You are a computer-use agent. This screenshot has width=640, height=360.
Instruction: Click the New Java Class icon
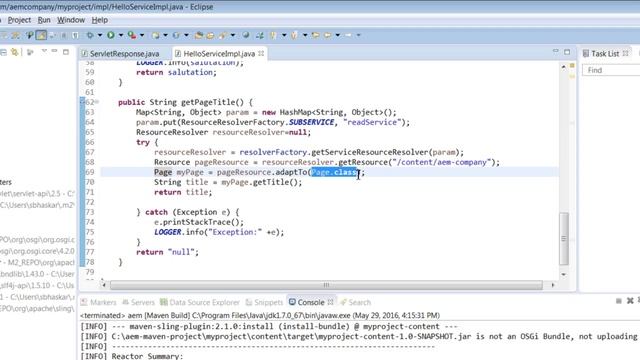[x=176, y=35]
